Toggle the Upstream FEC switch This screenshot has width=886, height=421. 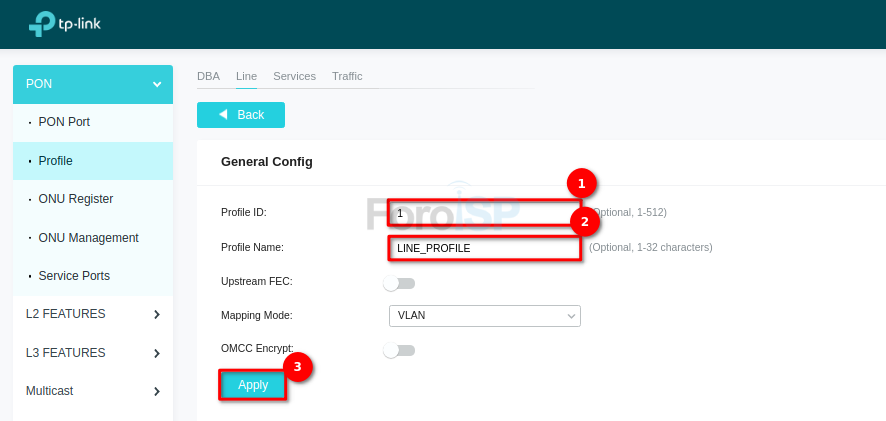point(398,283)
